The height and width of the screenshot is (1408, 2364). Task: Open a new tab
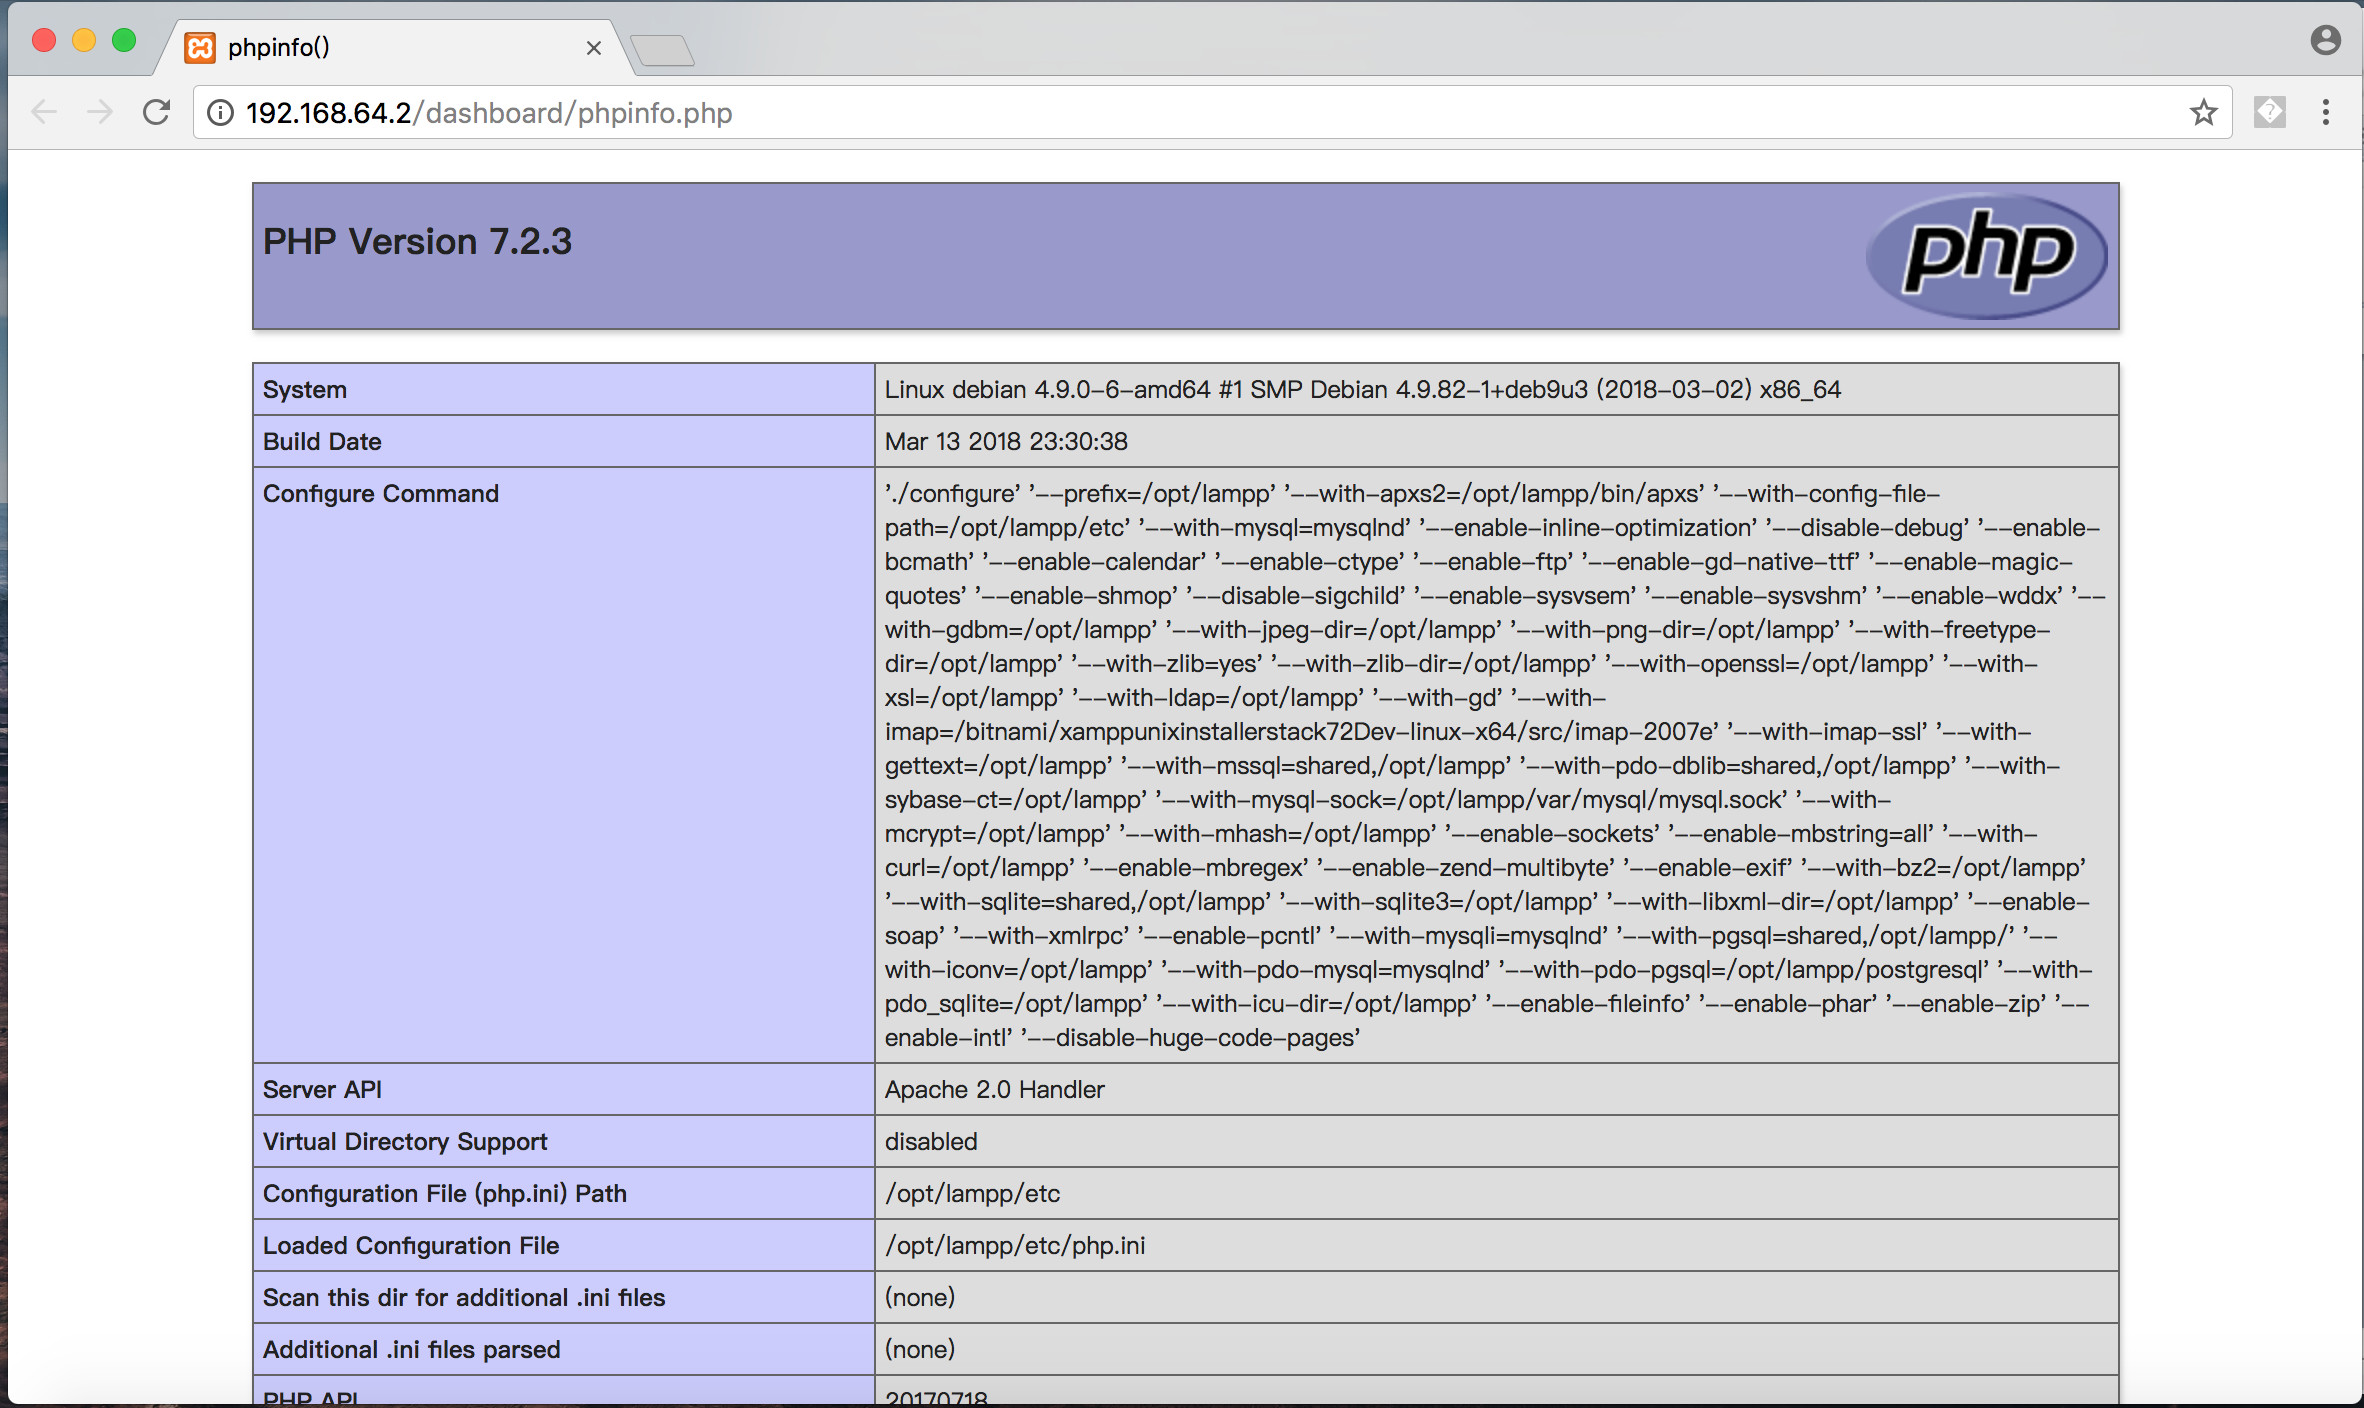[x=662, y=49]
